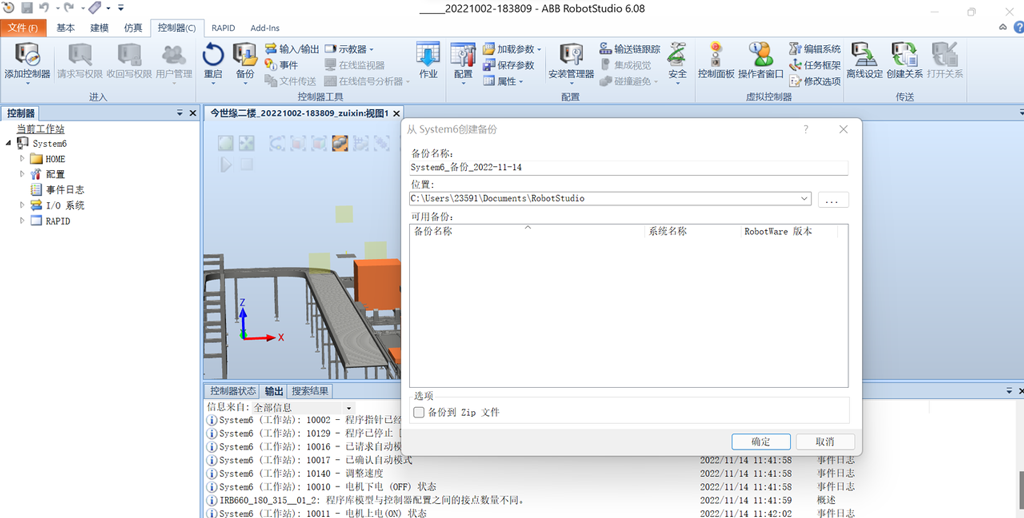This screenshot has height=518, width=1024.
Task: Click the 确定 button
Action: (x=759, y=441)
